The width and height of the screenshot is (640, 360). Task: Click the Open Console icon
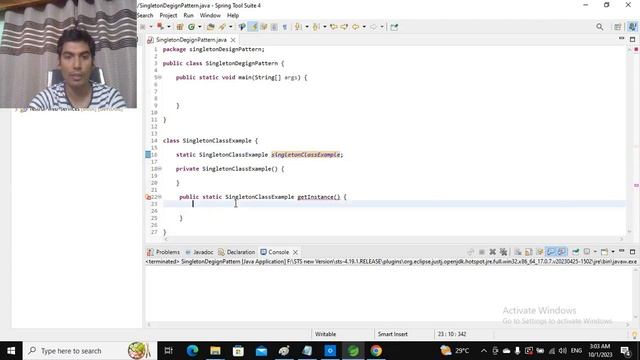(604, 252)
